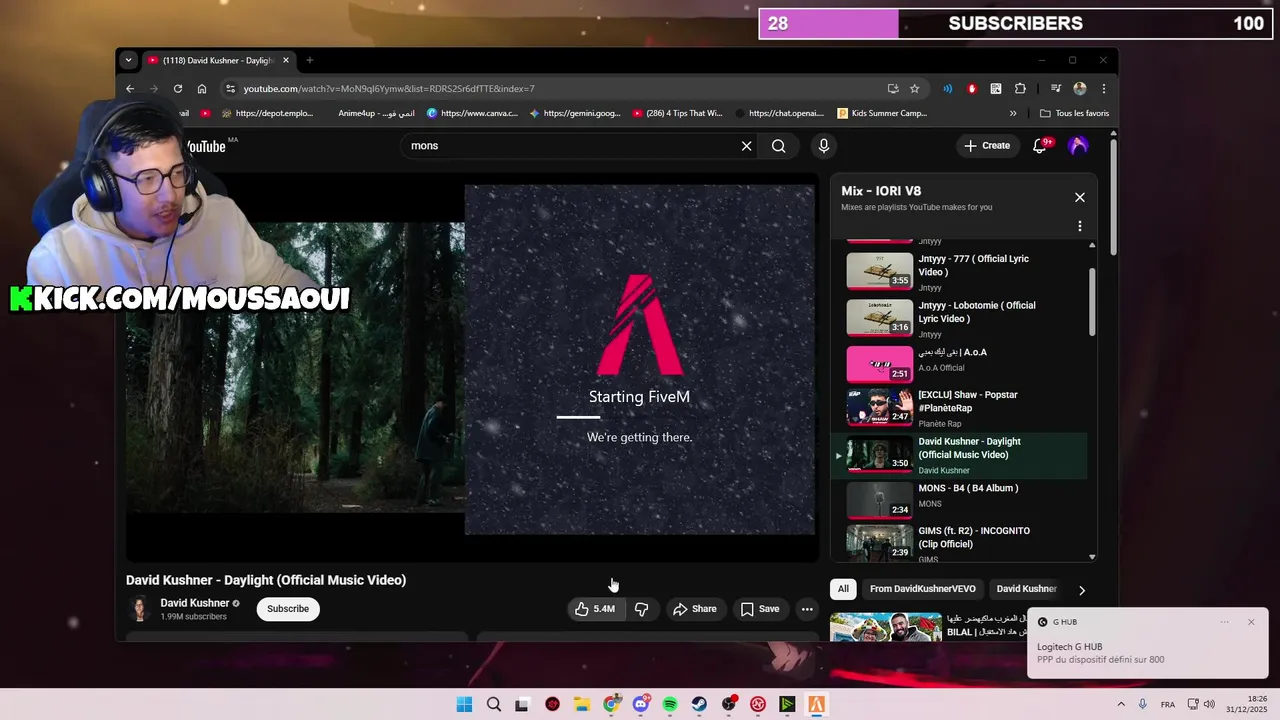Select the All filter chip
The image size is (1280, 720).
coord(843,589)
